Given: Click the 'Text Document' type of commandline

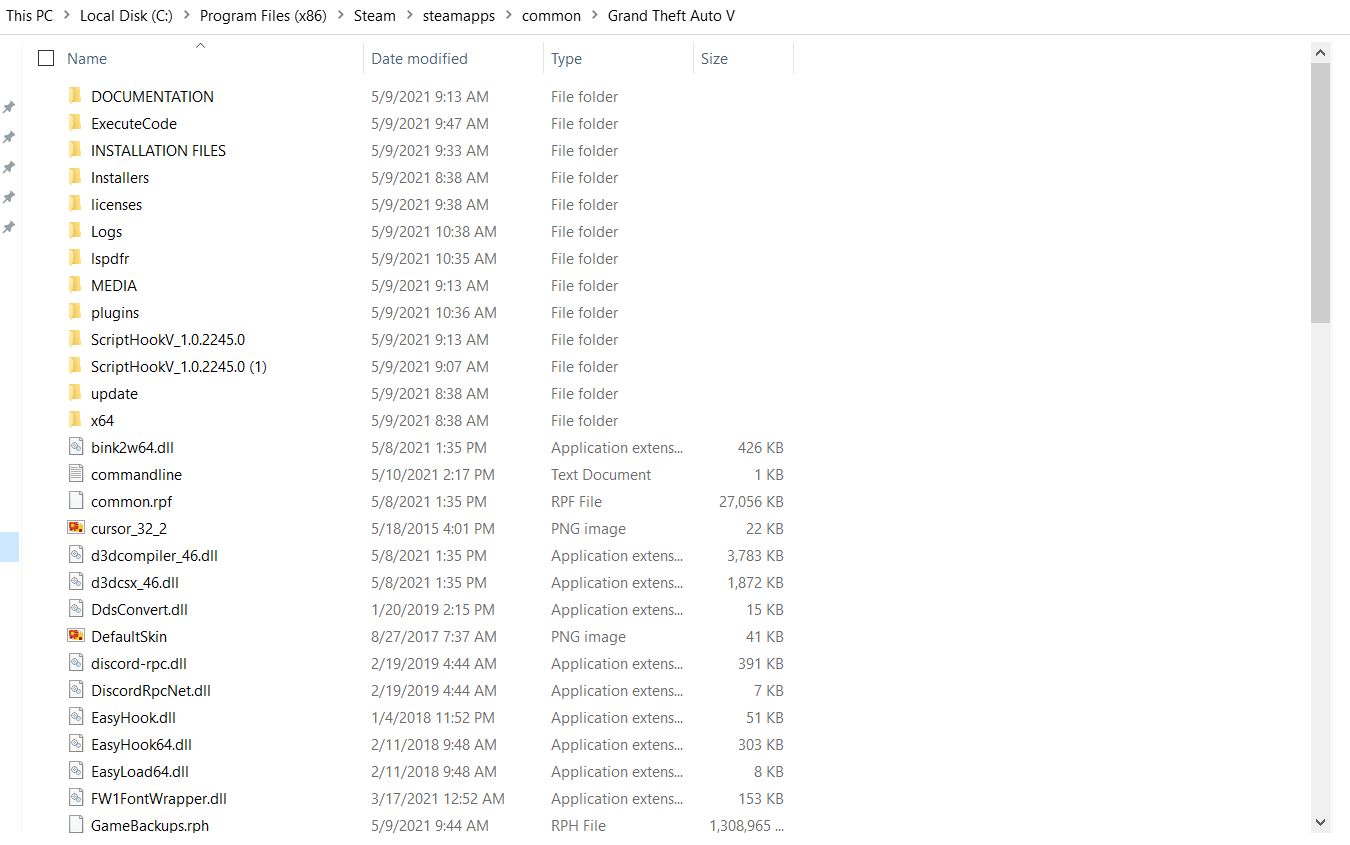Looking at the screenshot, I should pyautogui.click(x=601, y=474).
